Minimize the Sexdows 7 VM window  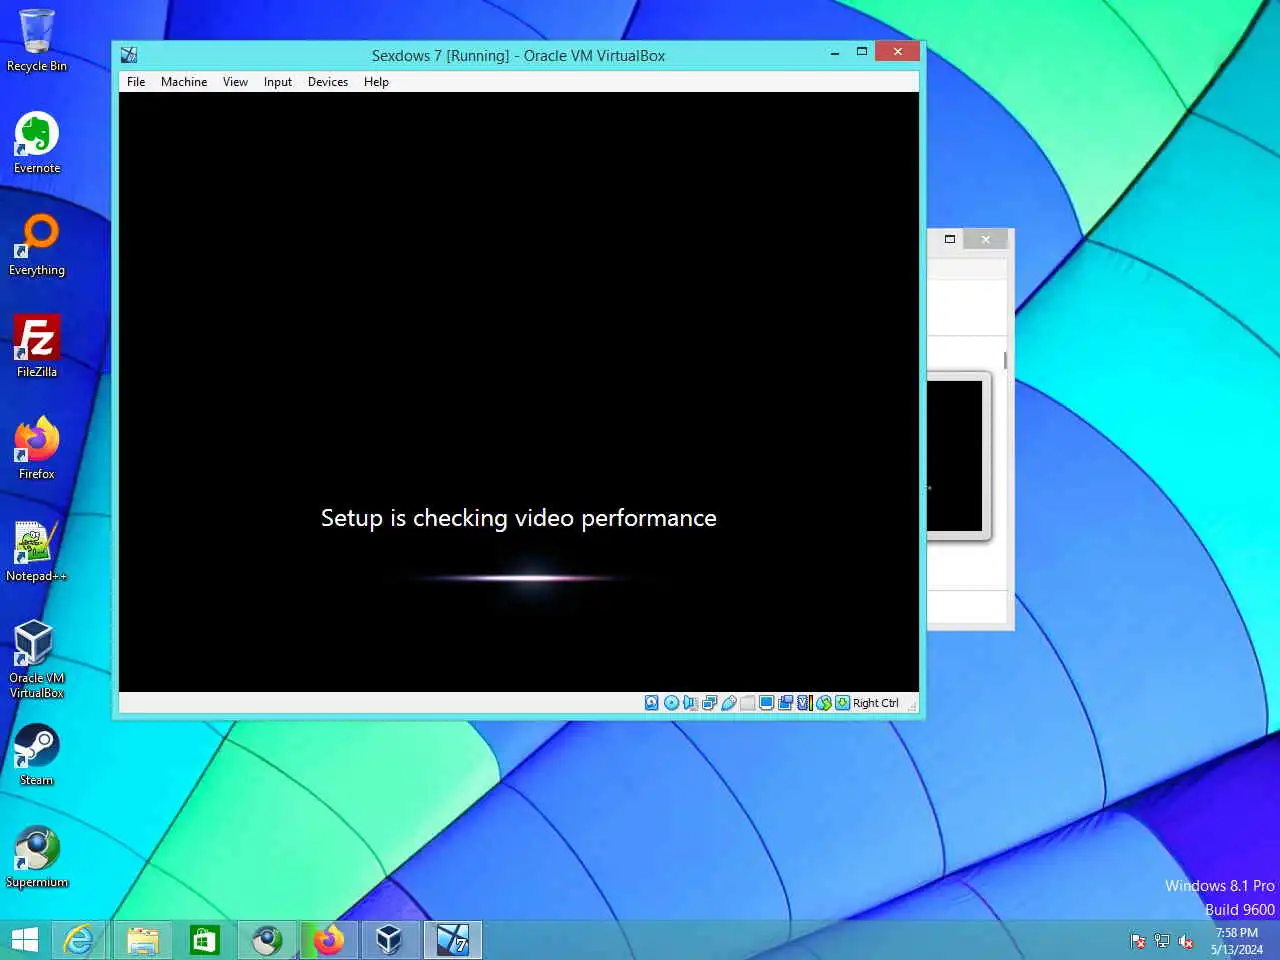point(834,53)
